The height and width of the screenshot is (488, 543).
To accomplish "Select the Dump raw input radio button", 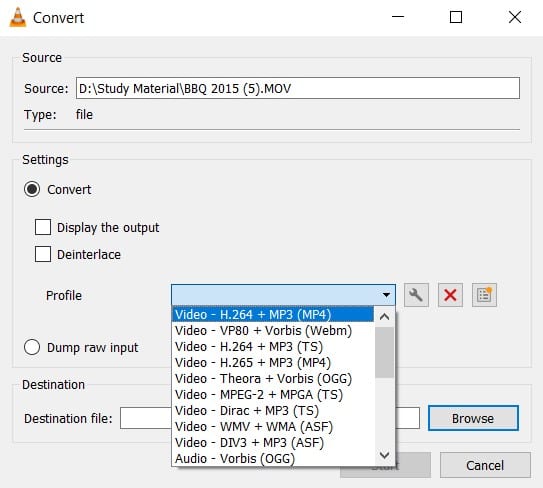I will 32,347.
